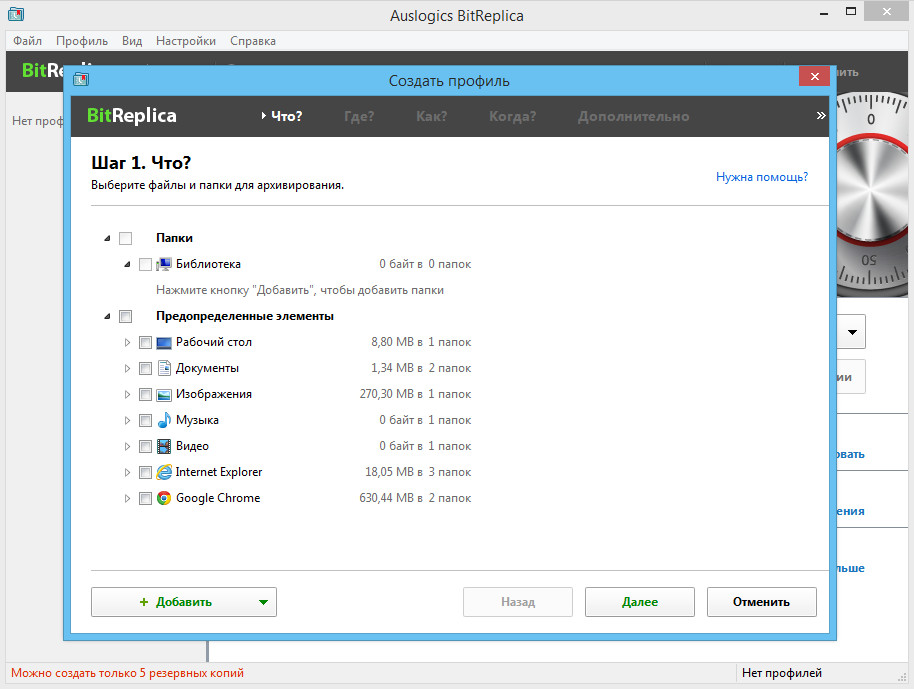
Task: Toggle the Предопределенные элементы checkbox
Action: [x=125, y=317]
